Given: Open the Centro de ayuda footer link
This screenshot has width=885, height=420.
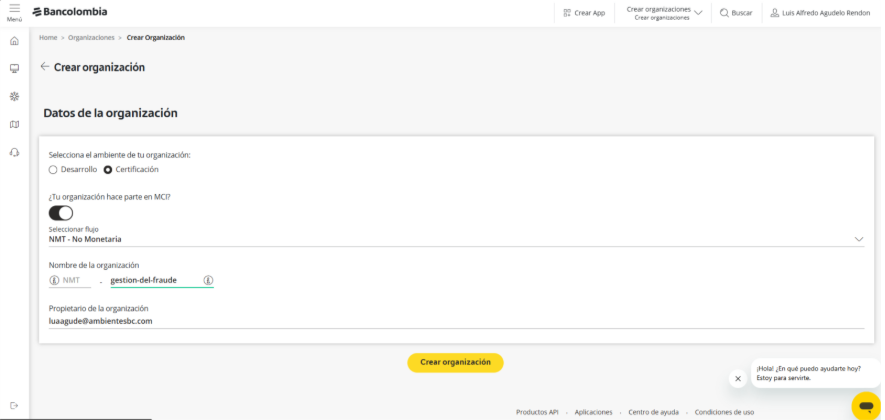Looking at the screenshot, I should (x=653, y=412).
